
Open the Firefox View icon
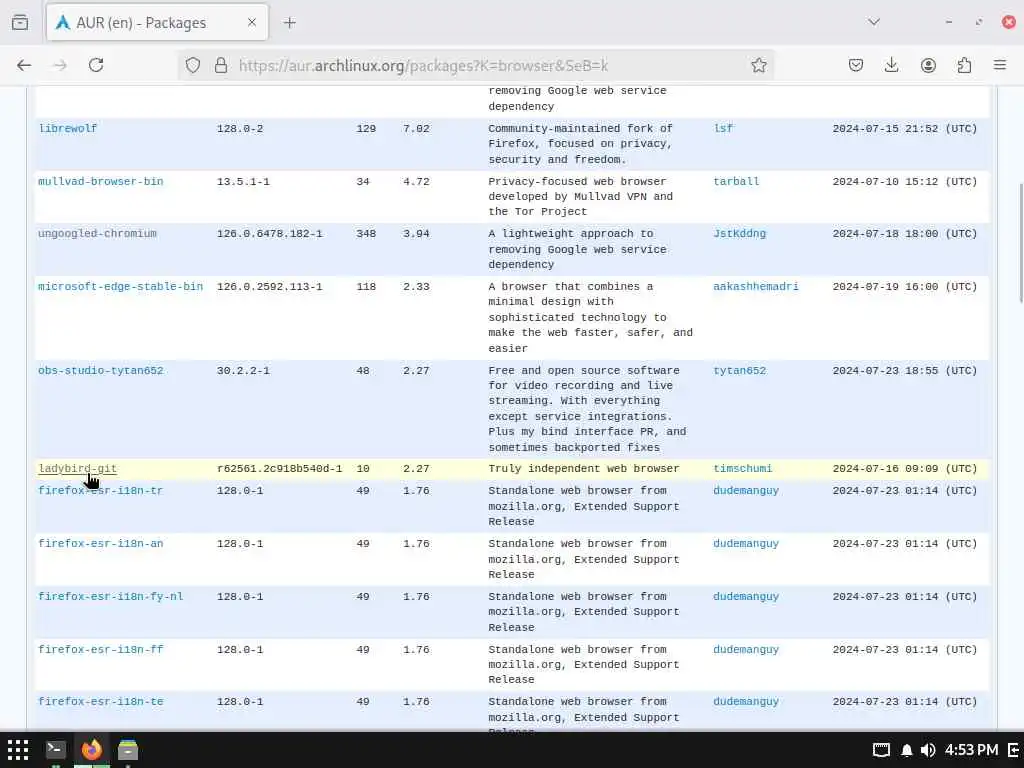pos(20,23)
